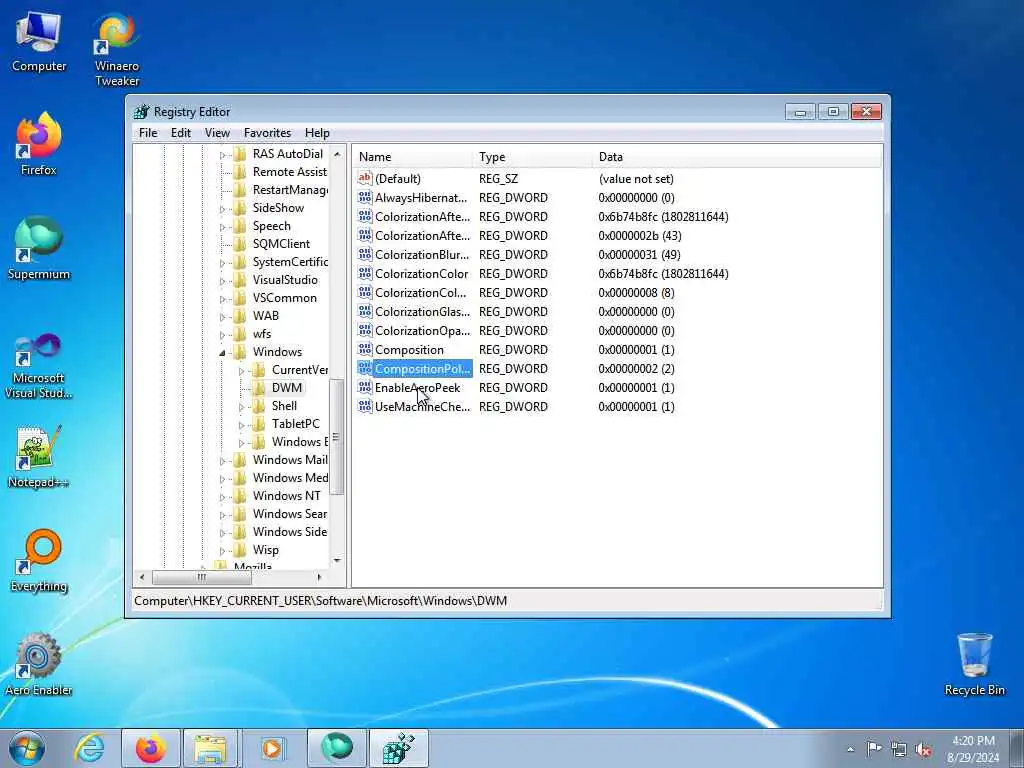Open Supermium from the taskbar
The width and height of the screenshot is (1024, 768).
click(337, 748)
